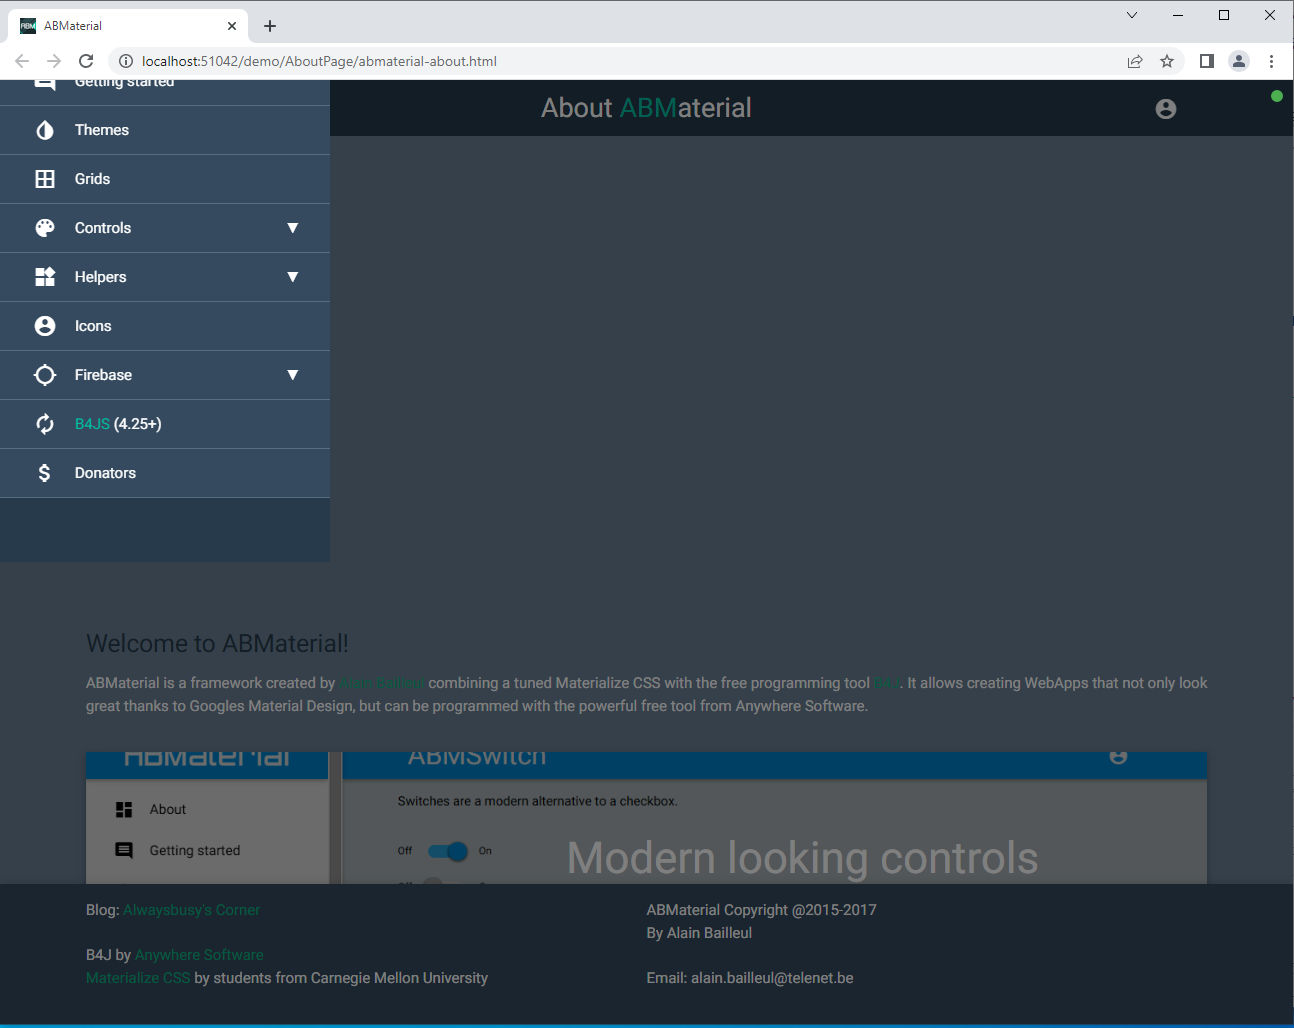Click the Grids icon in sidebar
Viewport: 1294px width, 1028px height.
pyautogui.click(x=45, y=179)
